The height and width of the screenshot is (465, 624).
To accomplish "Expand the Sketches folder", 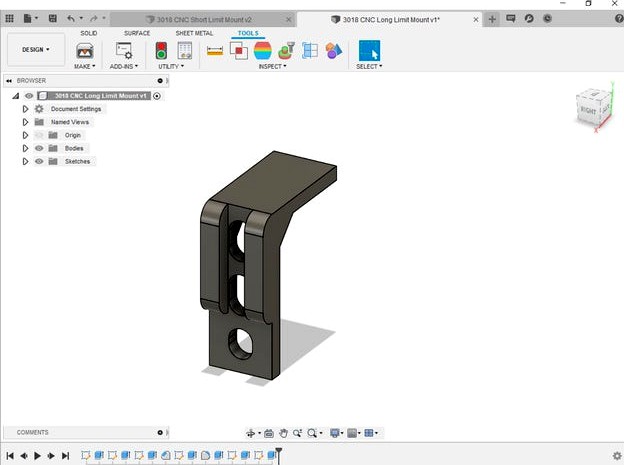I will tap(25, 162).
